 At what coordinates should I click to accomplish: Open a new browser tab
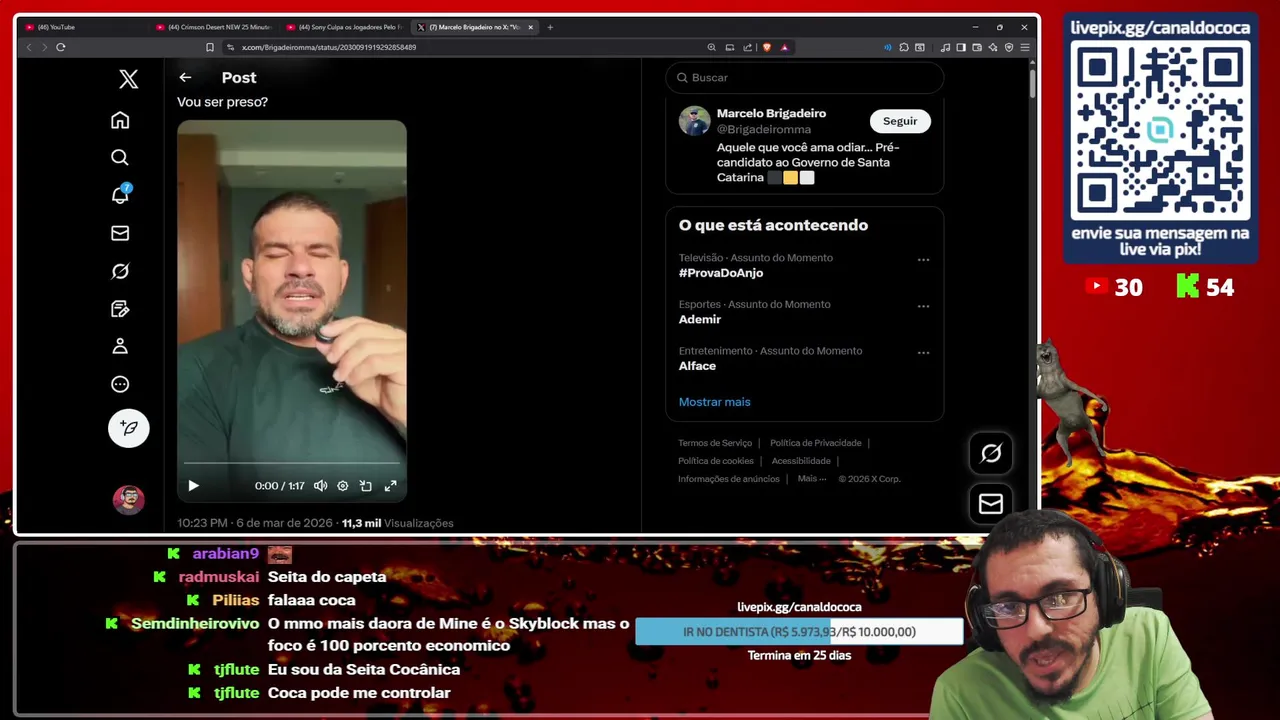(550, 27)
